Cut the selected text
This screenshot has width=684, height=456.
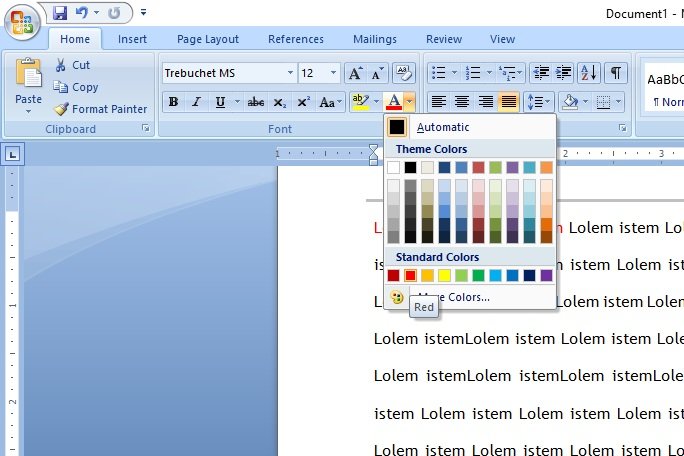(x=72, y=65)
